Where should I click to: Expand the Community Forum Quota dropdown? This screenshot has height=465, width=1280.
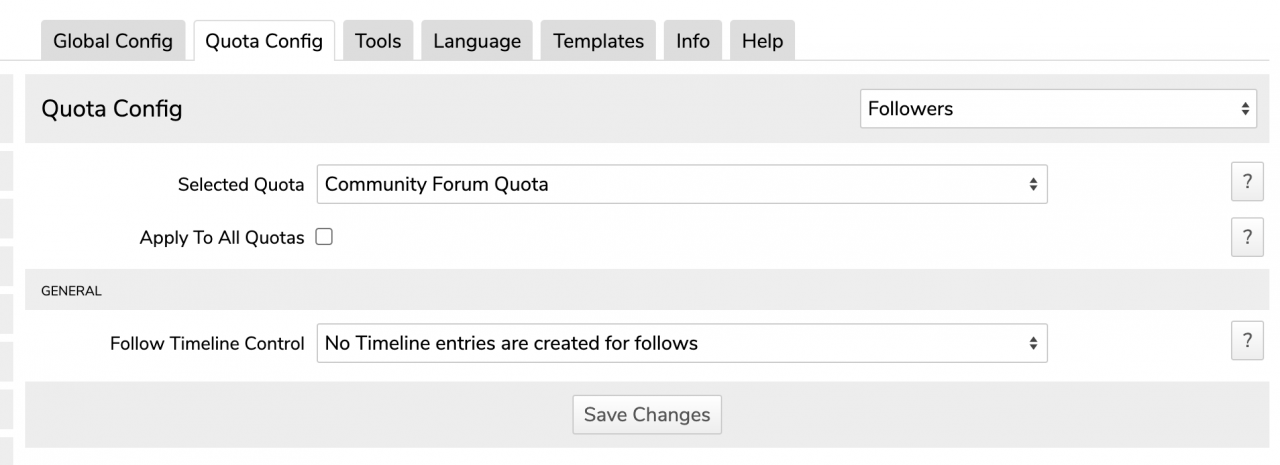(x=681, y=184)
